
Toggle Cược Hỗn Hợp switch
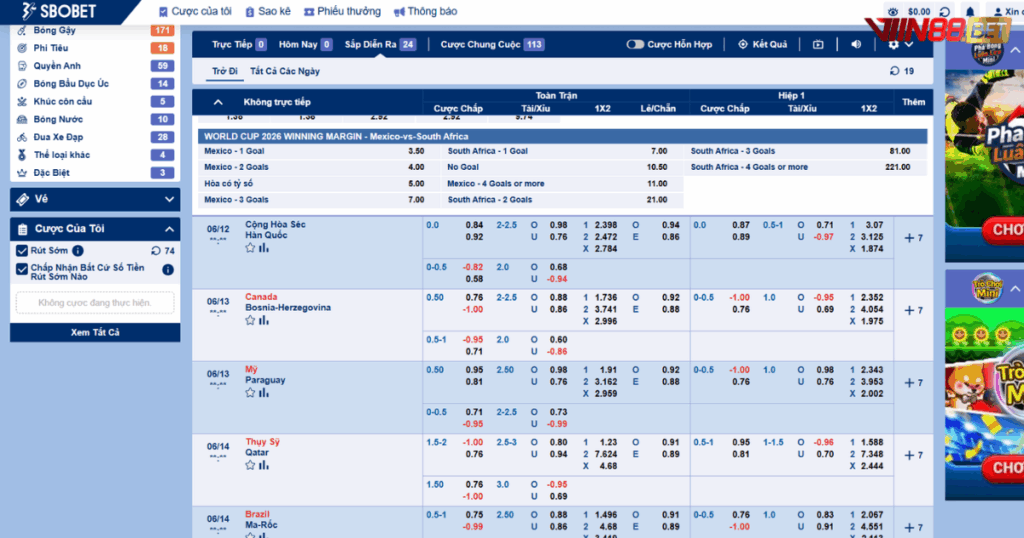click(635, 44)
